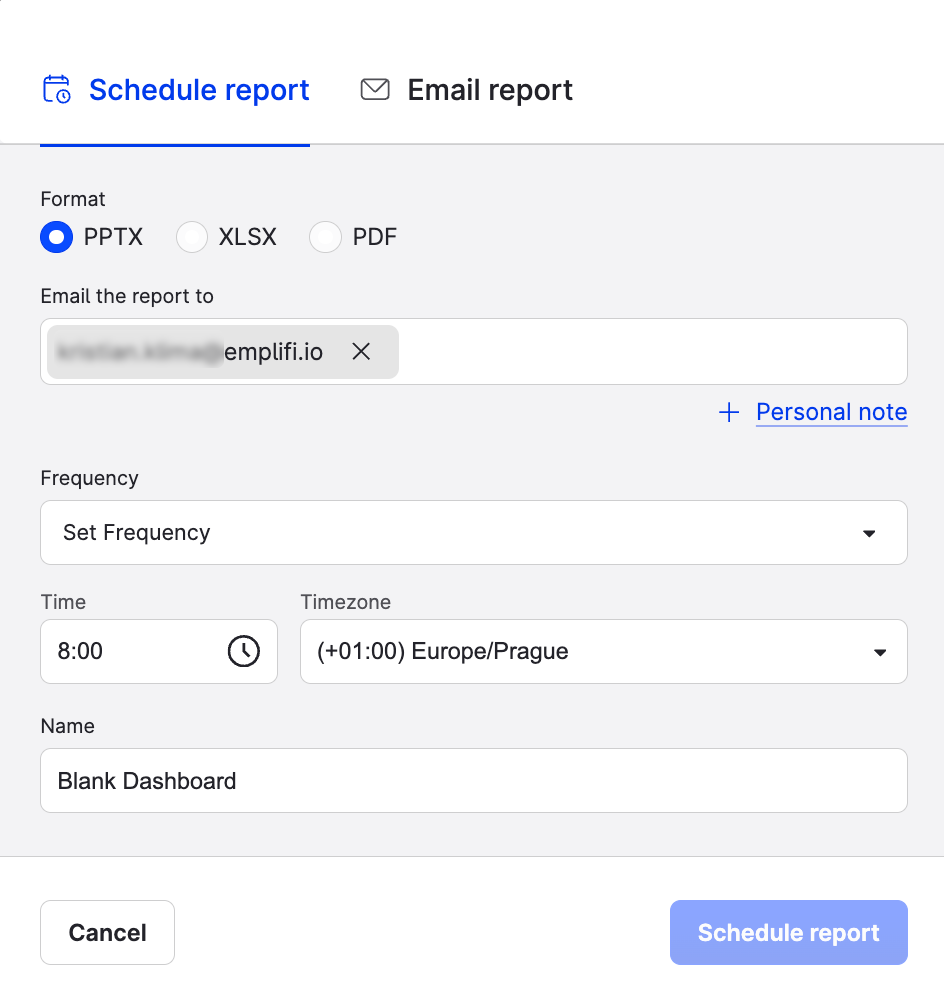
Task: Click the envelope icon beside Email report
Action: (x=375, y=90)
